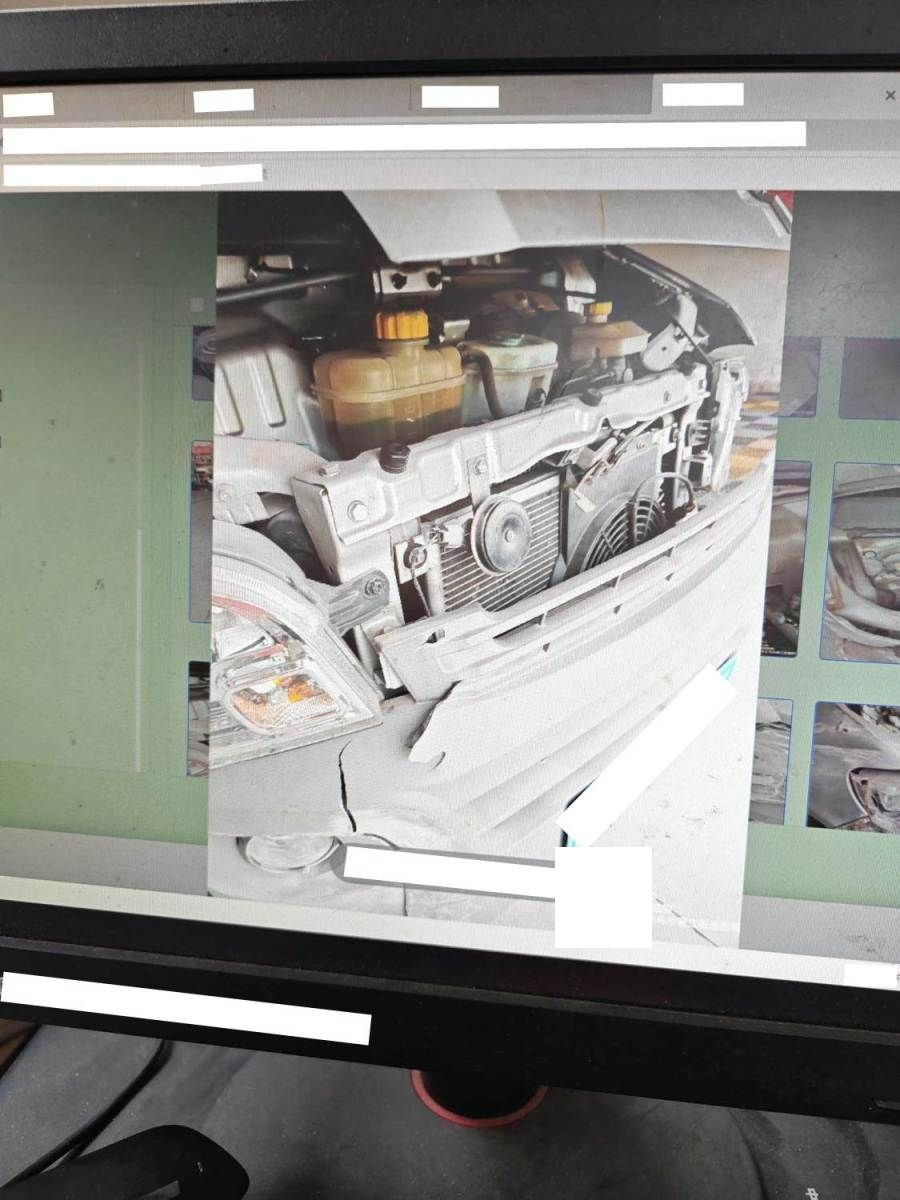Open bottom-row thumbnail at far right edge

854,766
